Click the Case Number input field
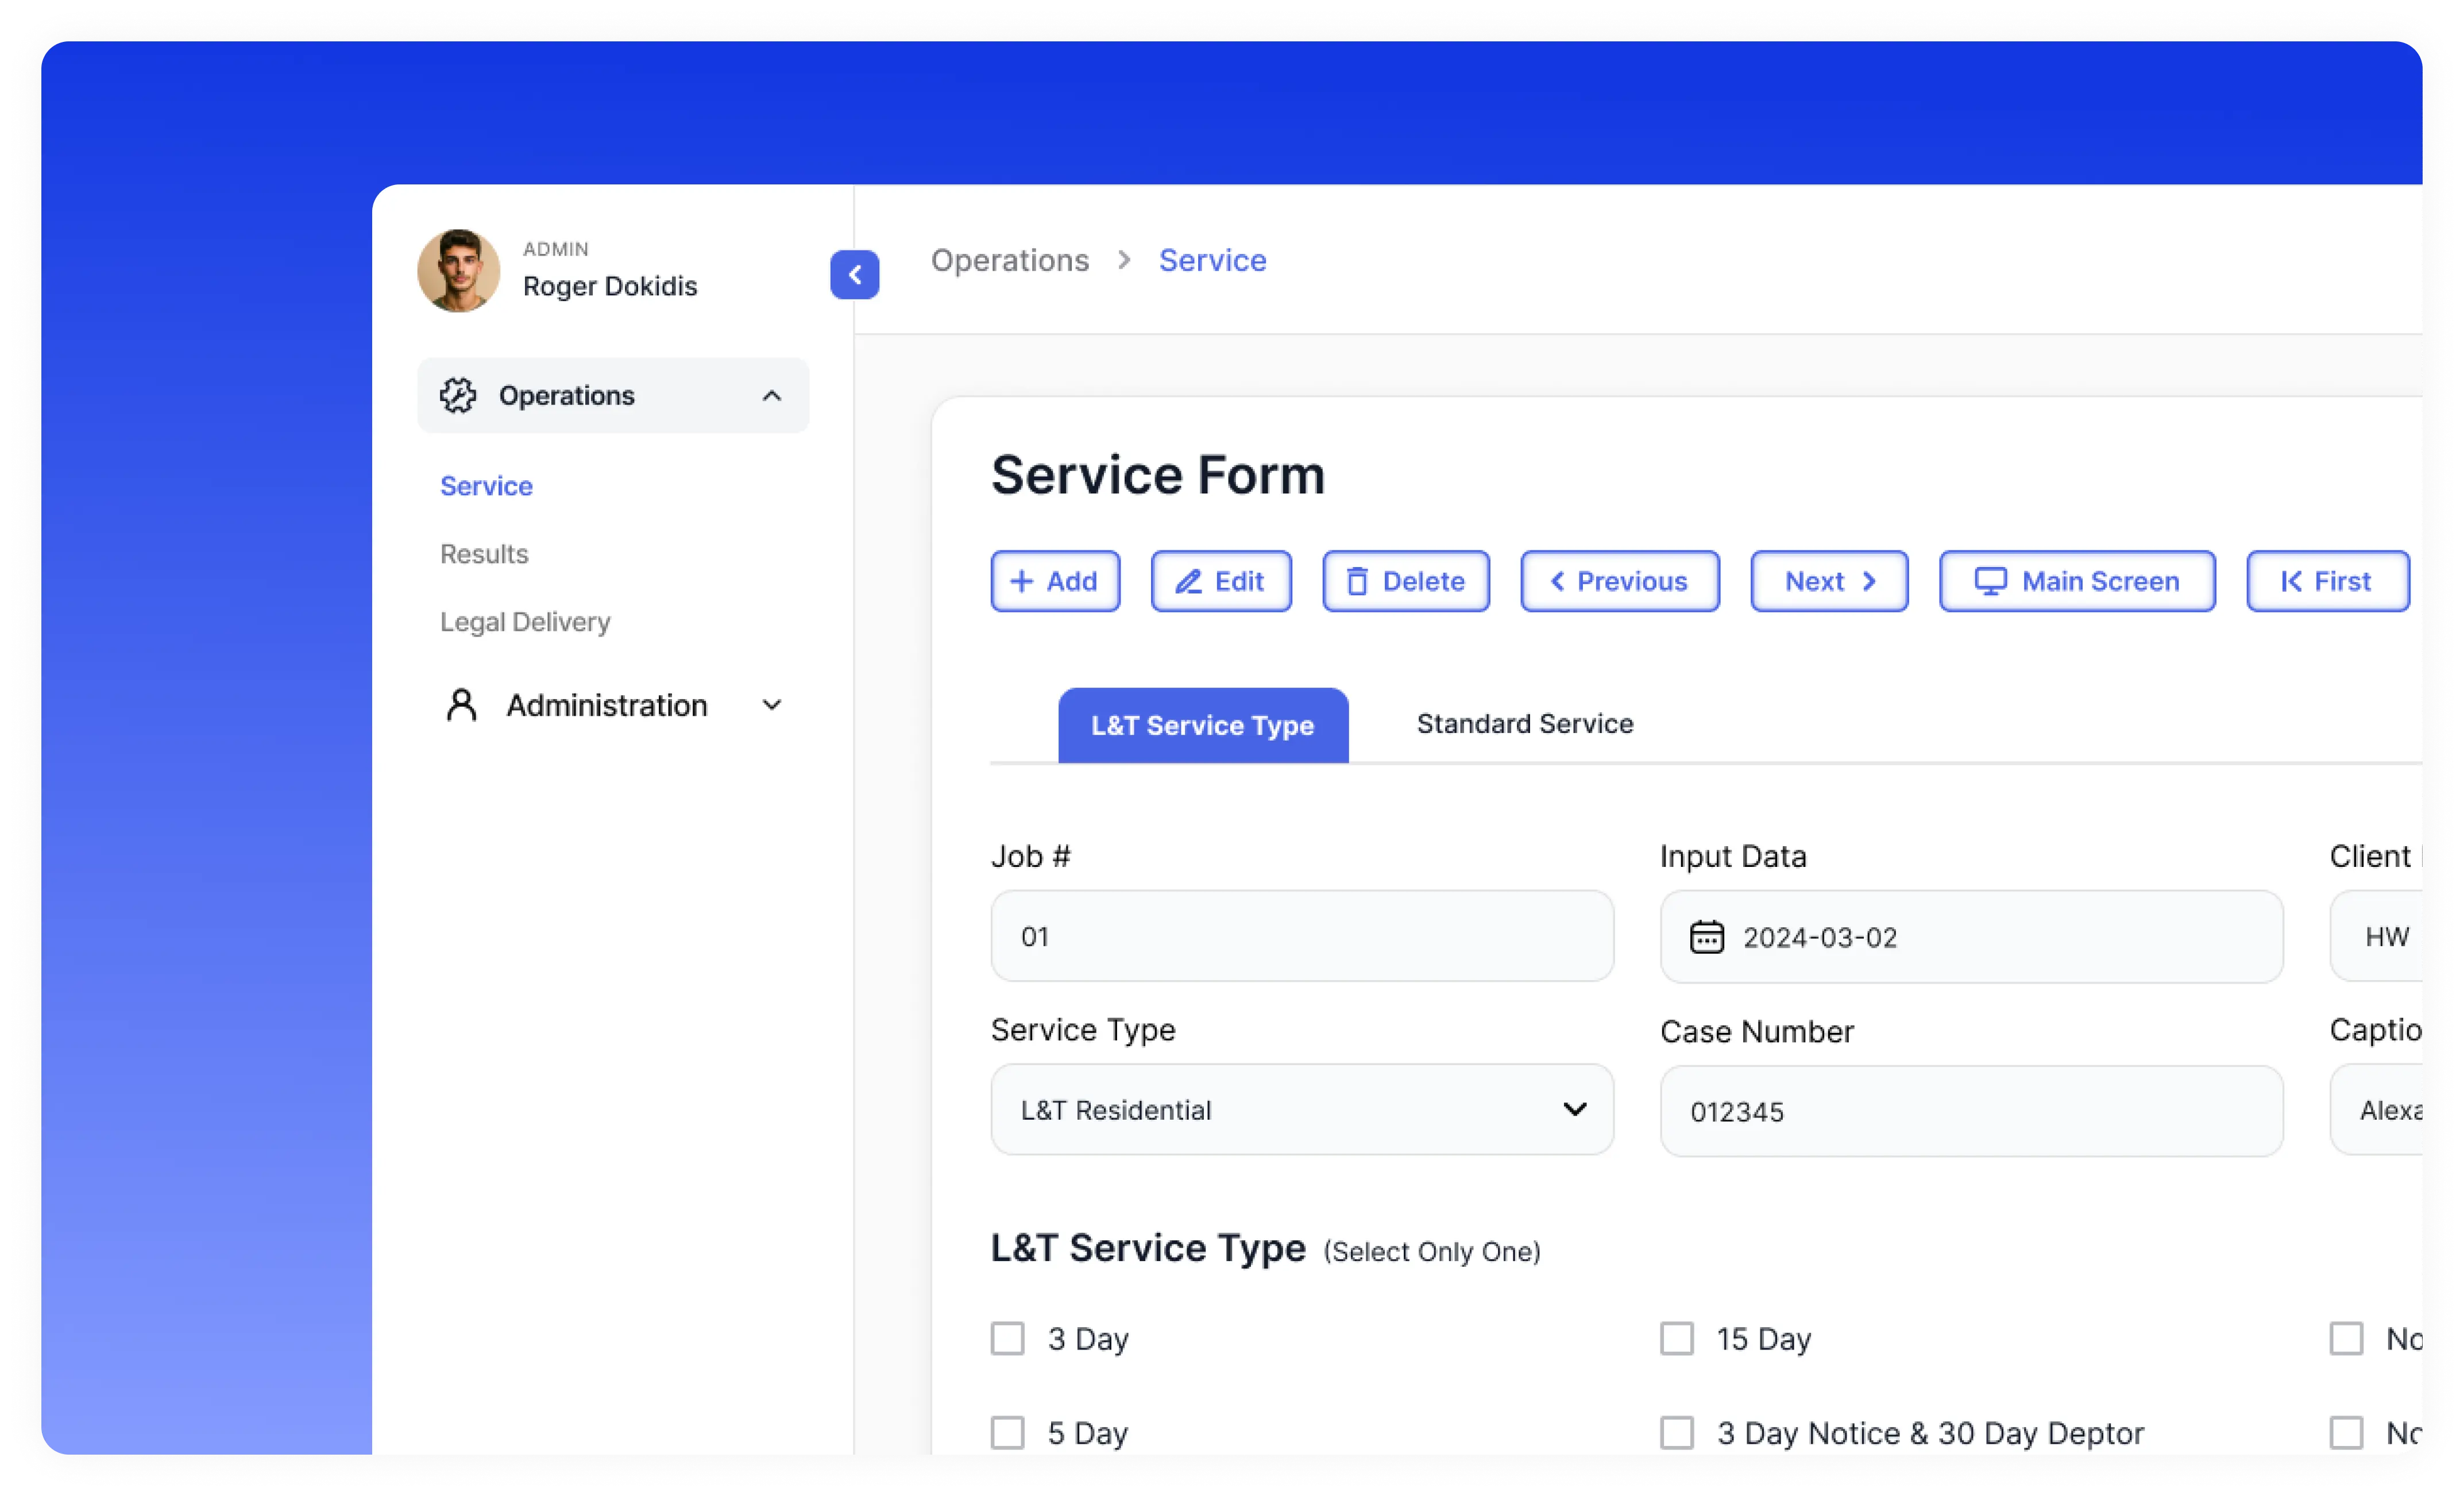Image resolution: width=2464 pixels, height=1496 pixels. click(x=1971, y=1111)
